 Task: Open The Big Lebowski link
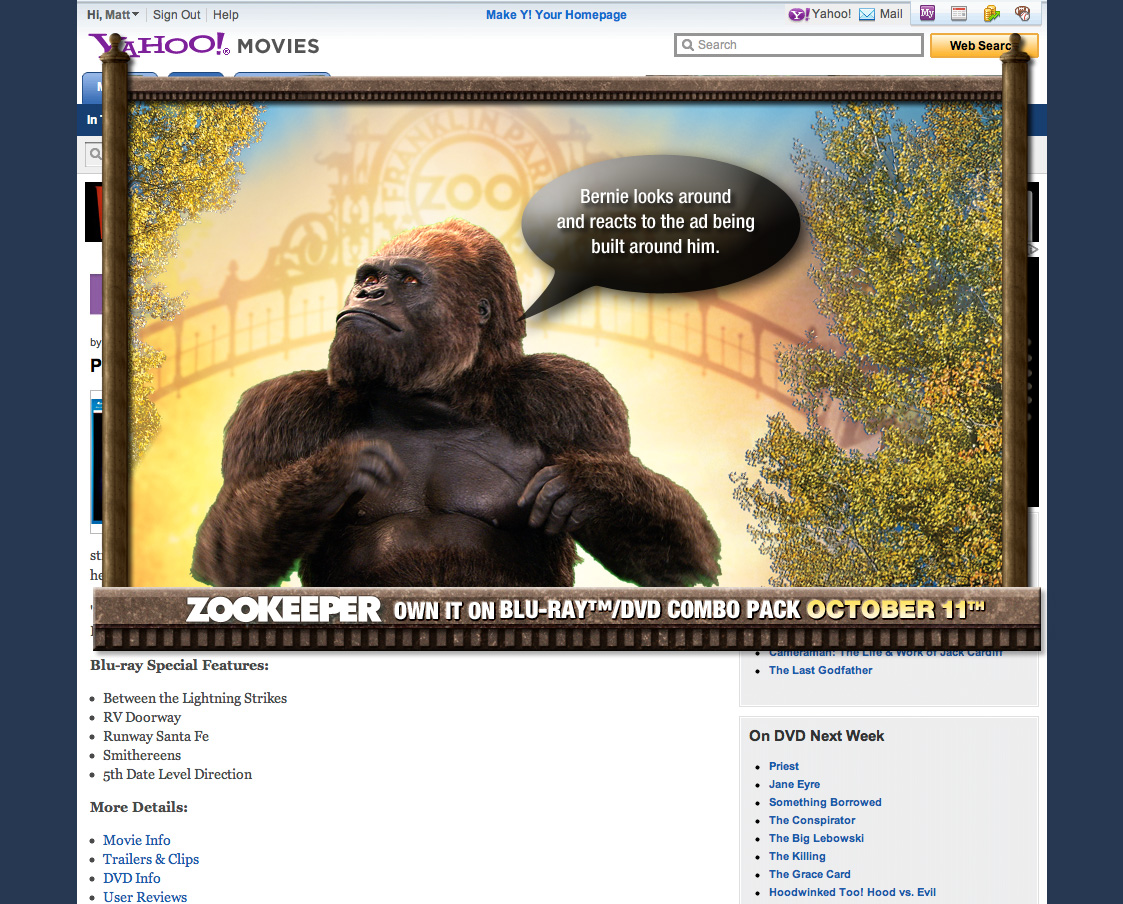pos(816,837)
